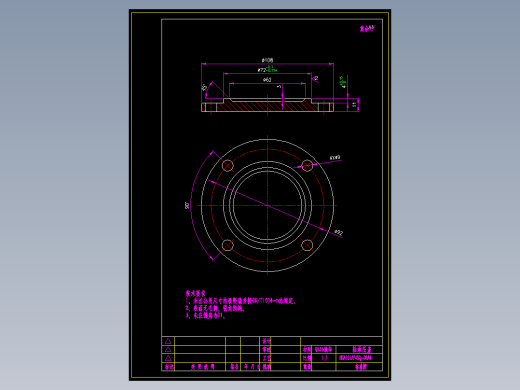The image size is (520, 390).
Task: Click the ø72 toleranced dimension text
Action: pos(267,69)
